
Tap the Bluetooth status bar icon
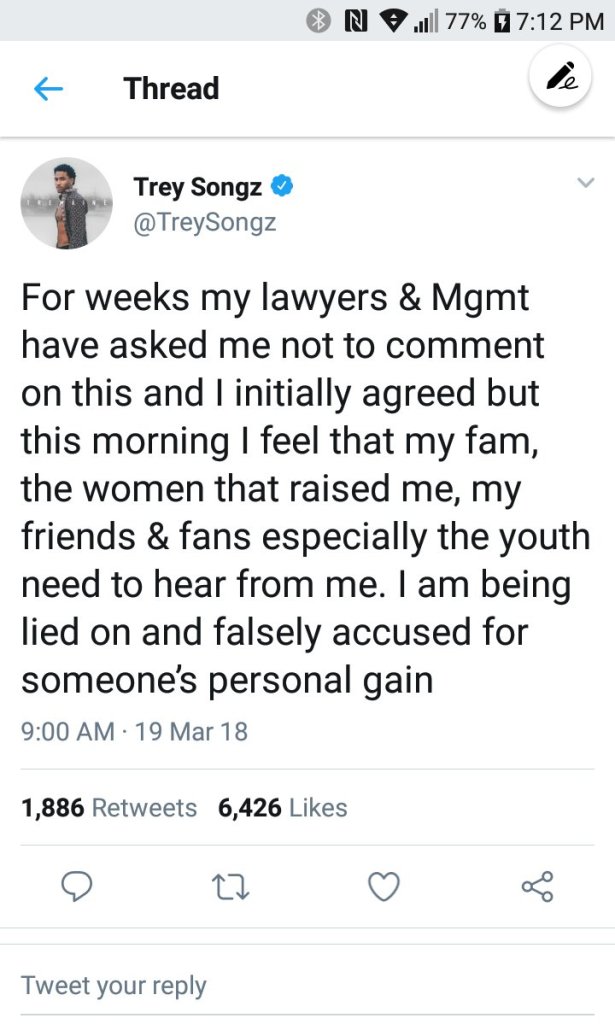click(x=318, y=20)
